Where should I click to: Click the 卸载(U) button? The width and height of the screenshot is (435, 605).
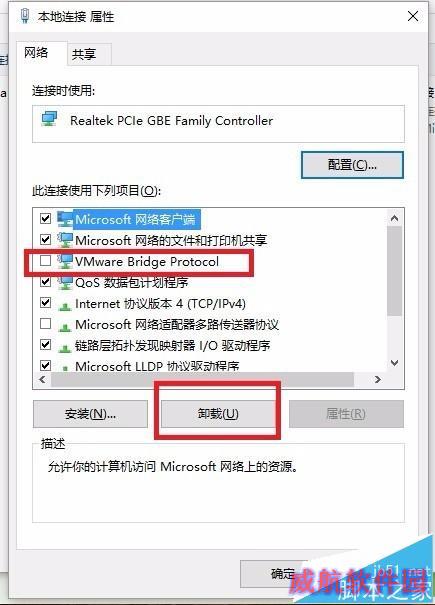[x=218, y=414]
